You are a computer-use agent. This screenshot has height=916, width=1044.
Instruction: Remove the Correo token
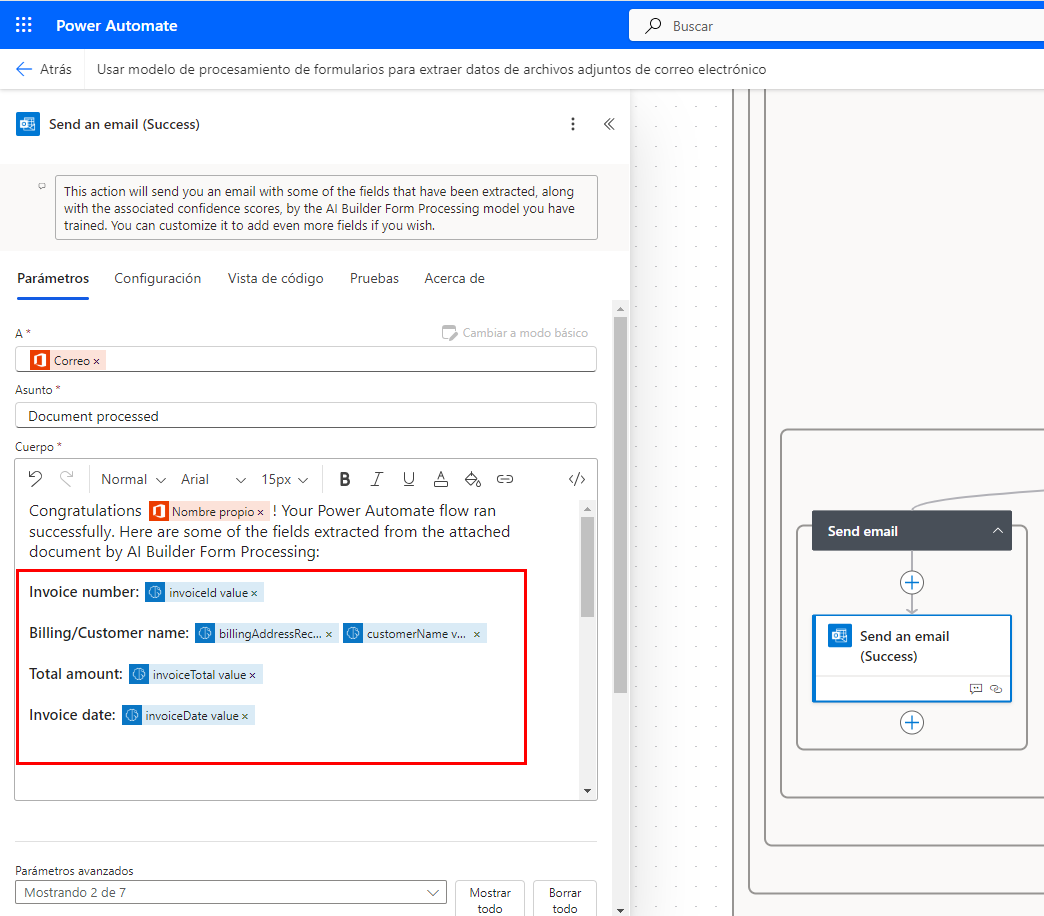point(97,361)
